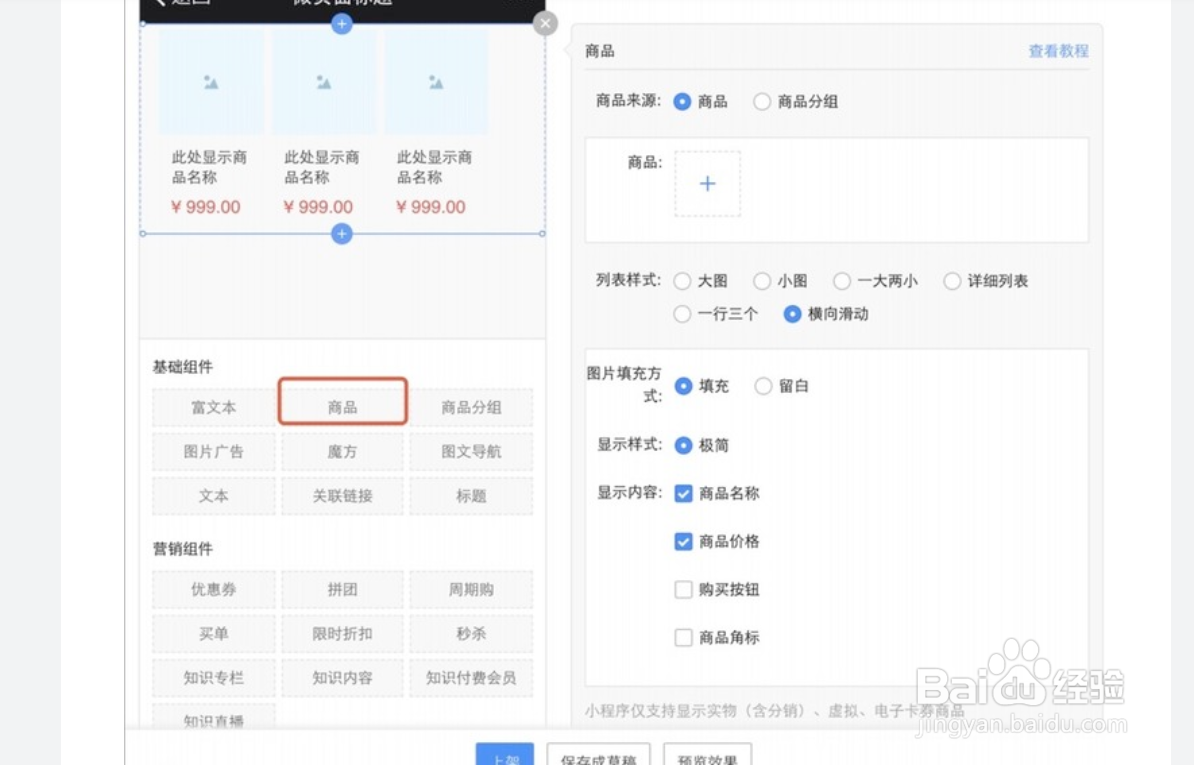
Task: Select the 大图 list style
Action: coord(682,281)
